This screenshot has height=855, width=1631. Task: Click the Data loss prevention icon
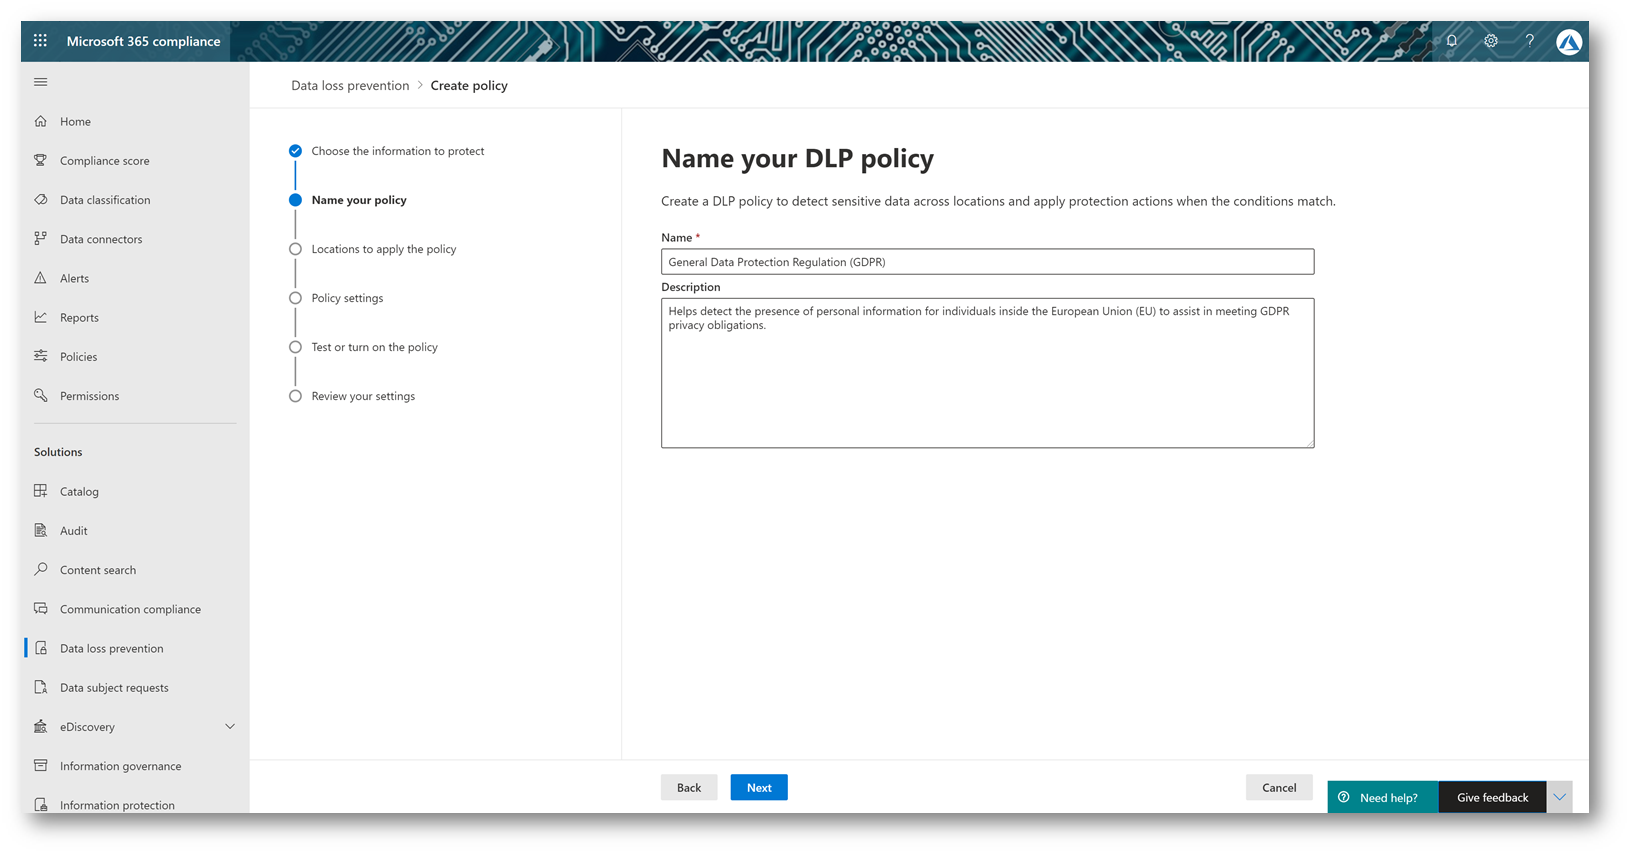(41, 648)
